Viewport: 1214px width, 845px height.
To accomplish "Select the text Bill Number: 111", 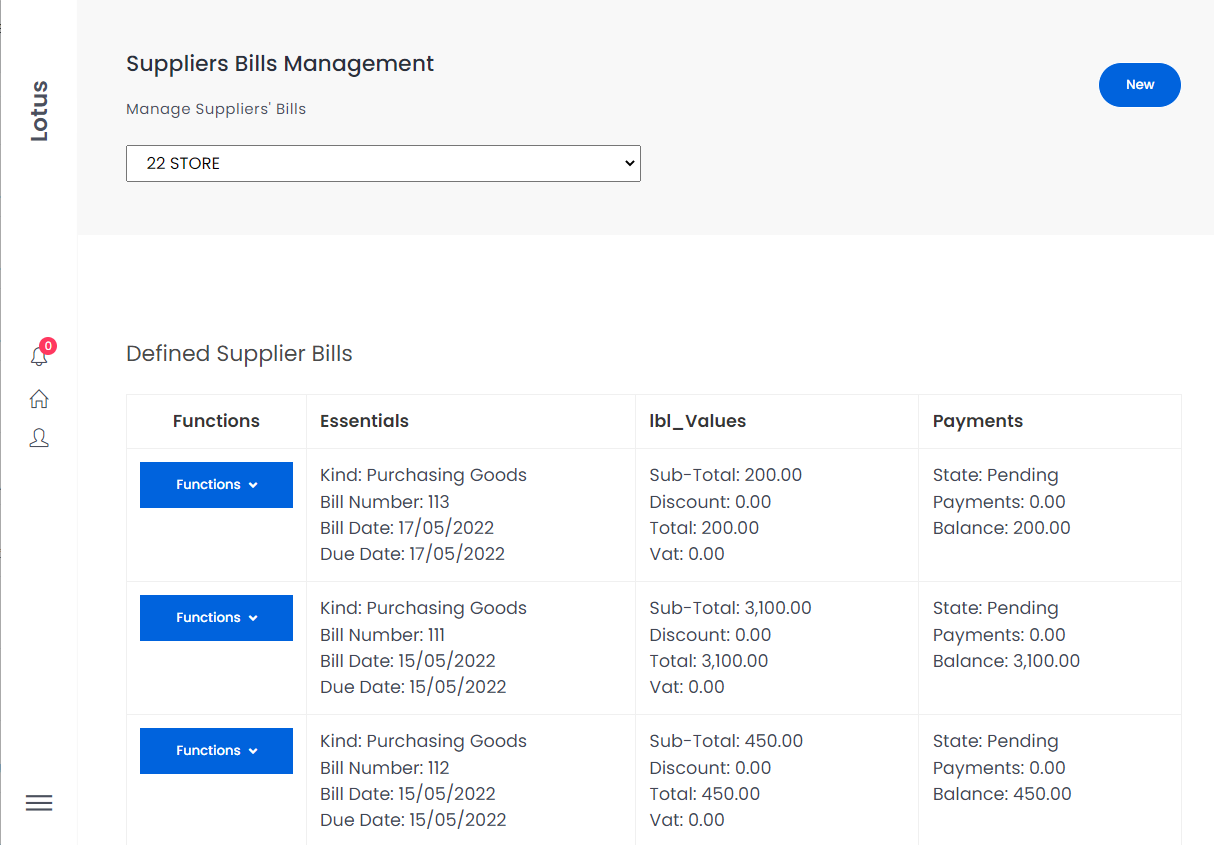I will click(383, 635).
